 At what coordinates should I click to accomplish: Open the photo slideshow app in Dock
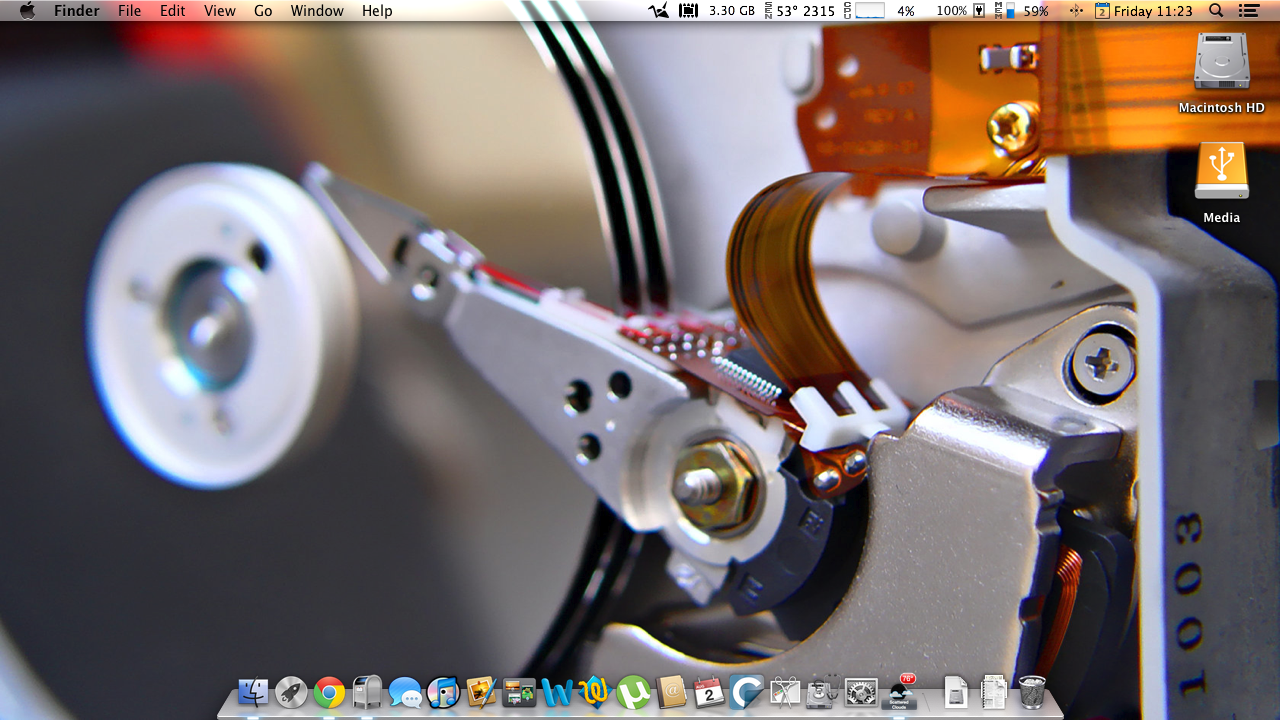point(519,692)
